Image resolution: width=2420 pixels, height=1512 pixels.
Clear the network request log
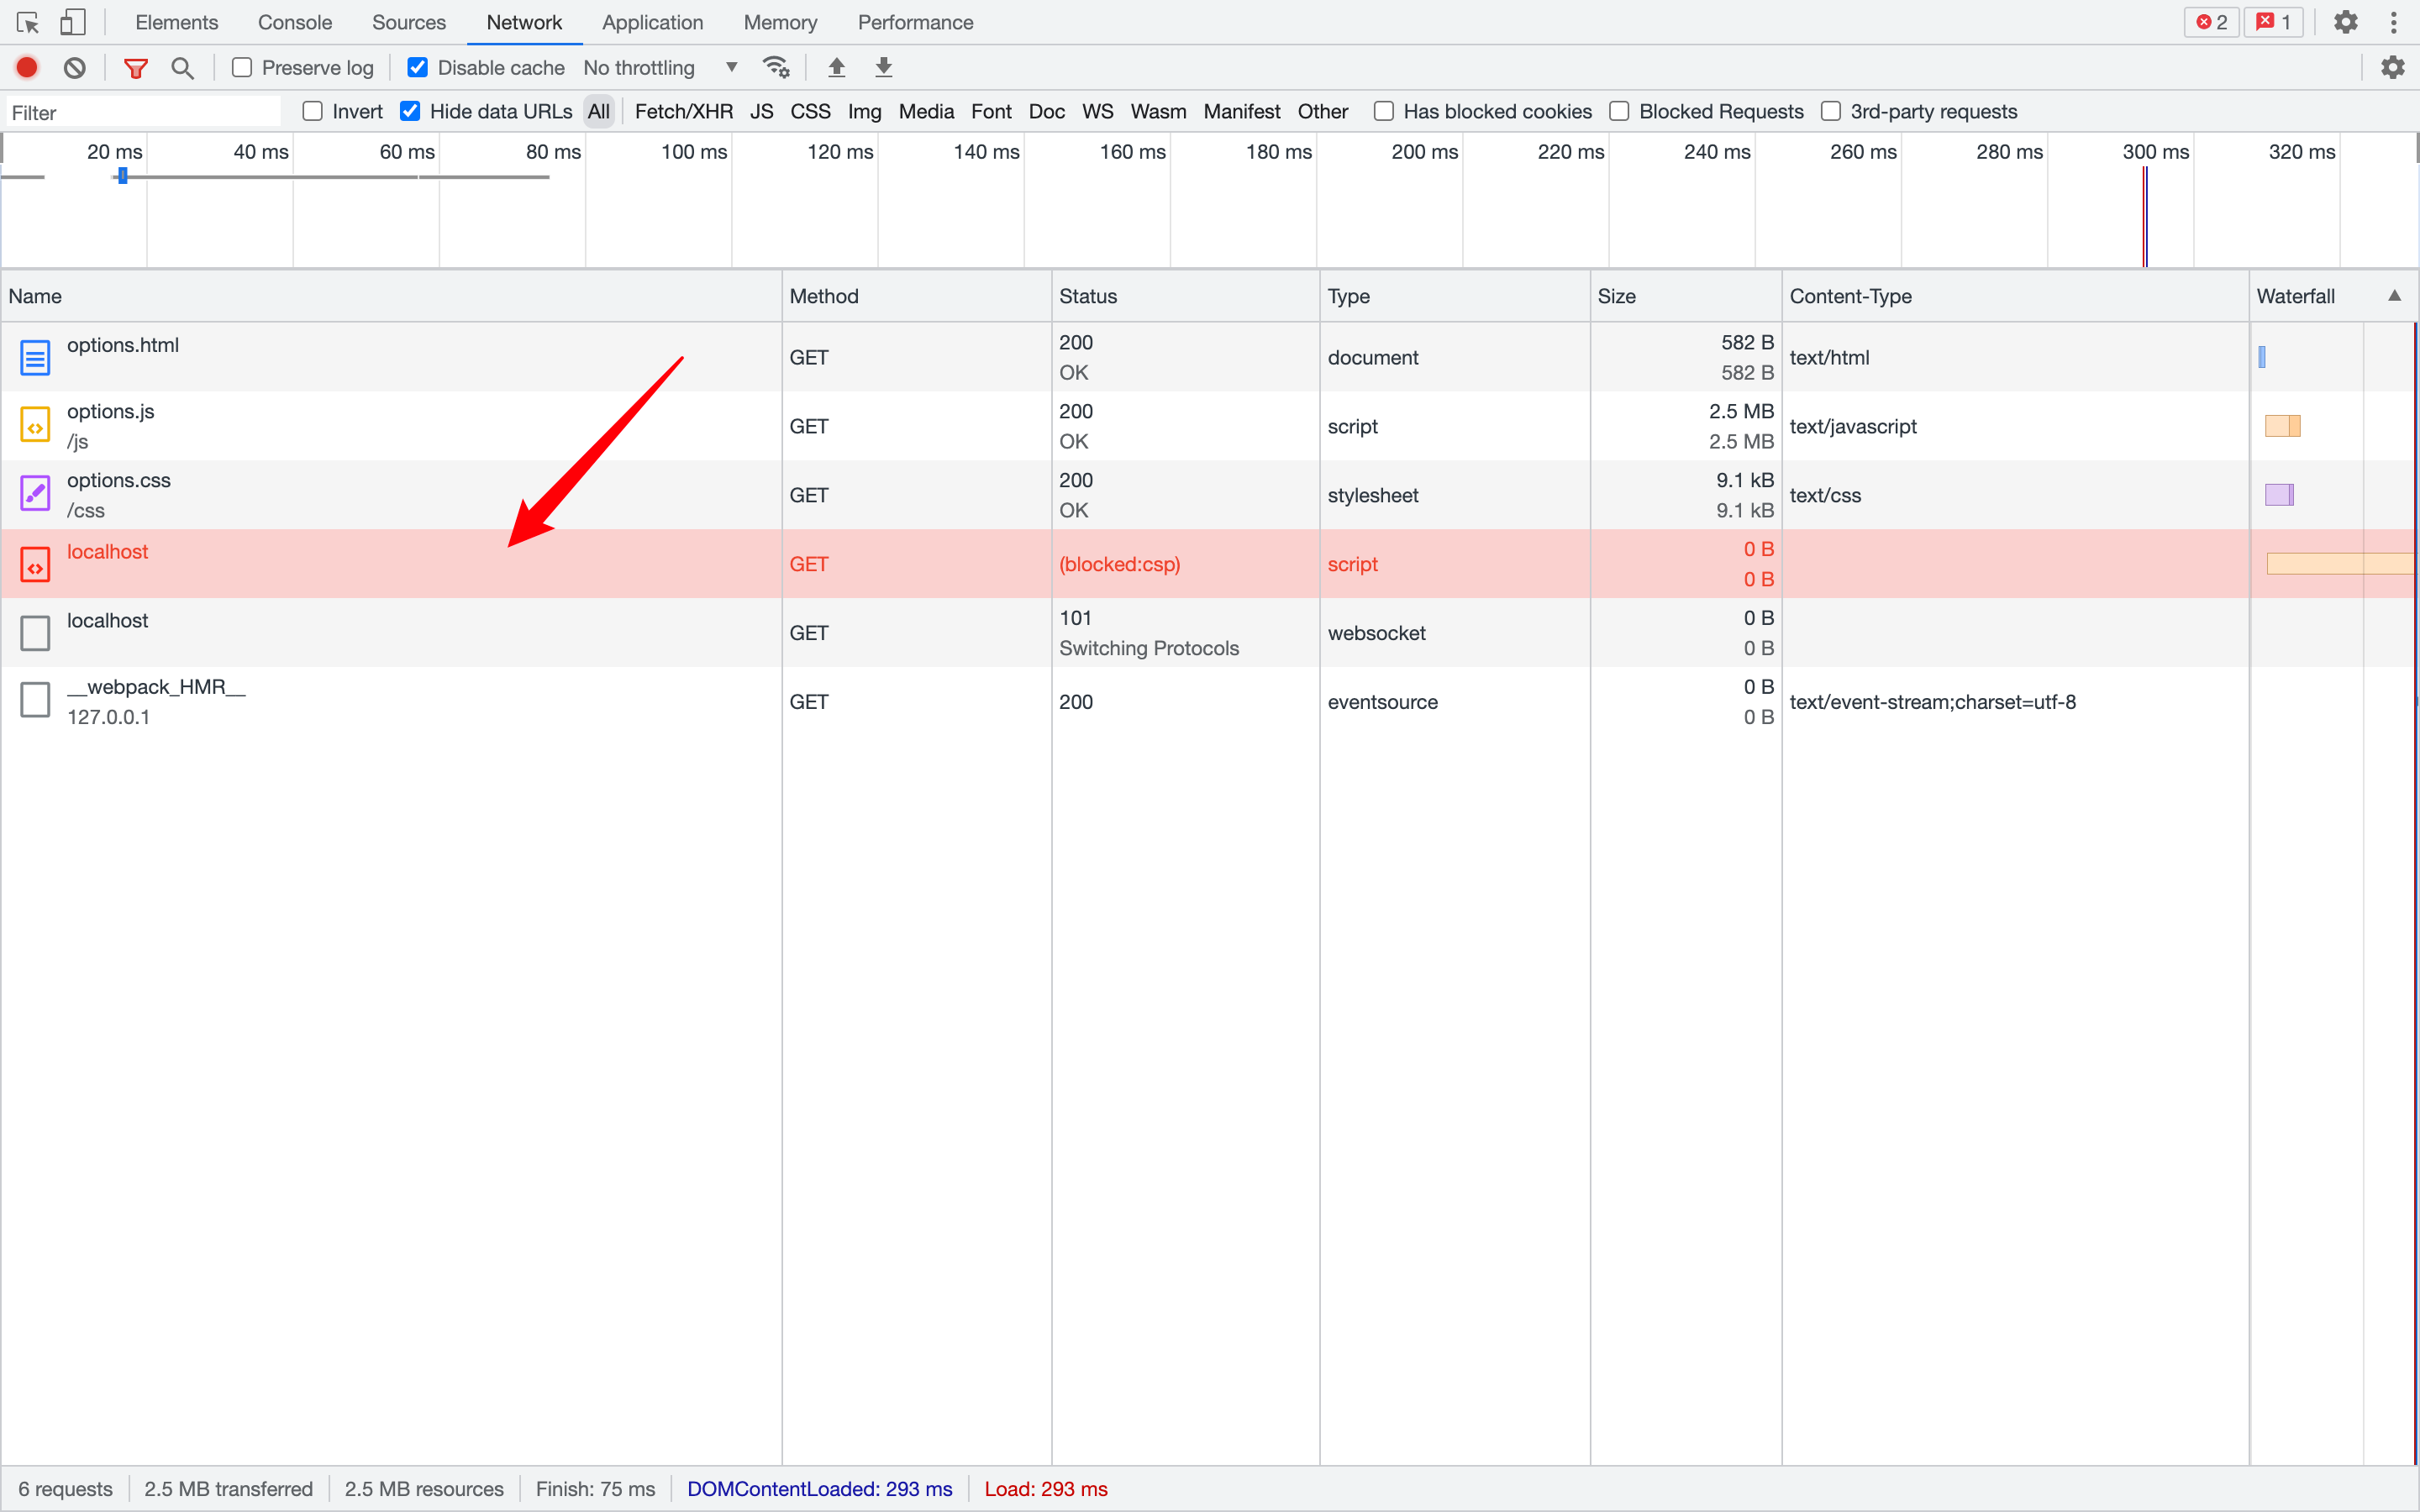point(75,67)
